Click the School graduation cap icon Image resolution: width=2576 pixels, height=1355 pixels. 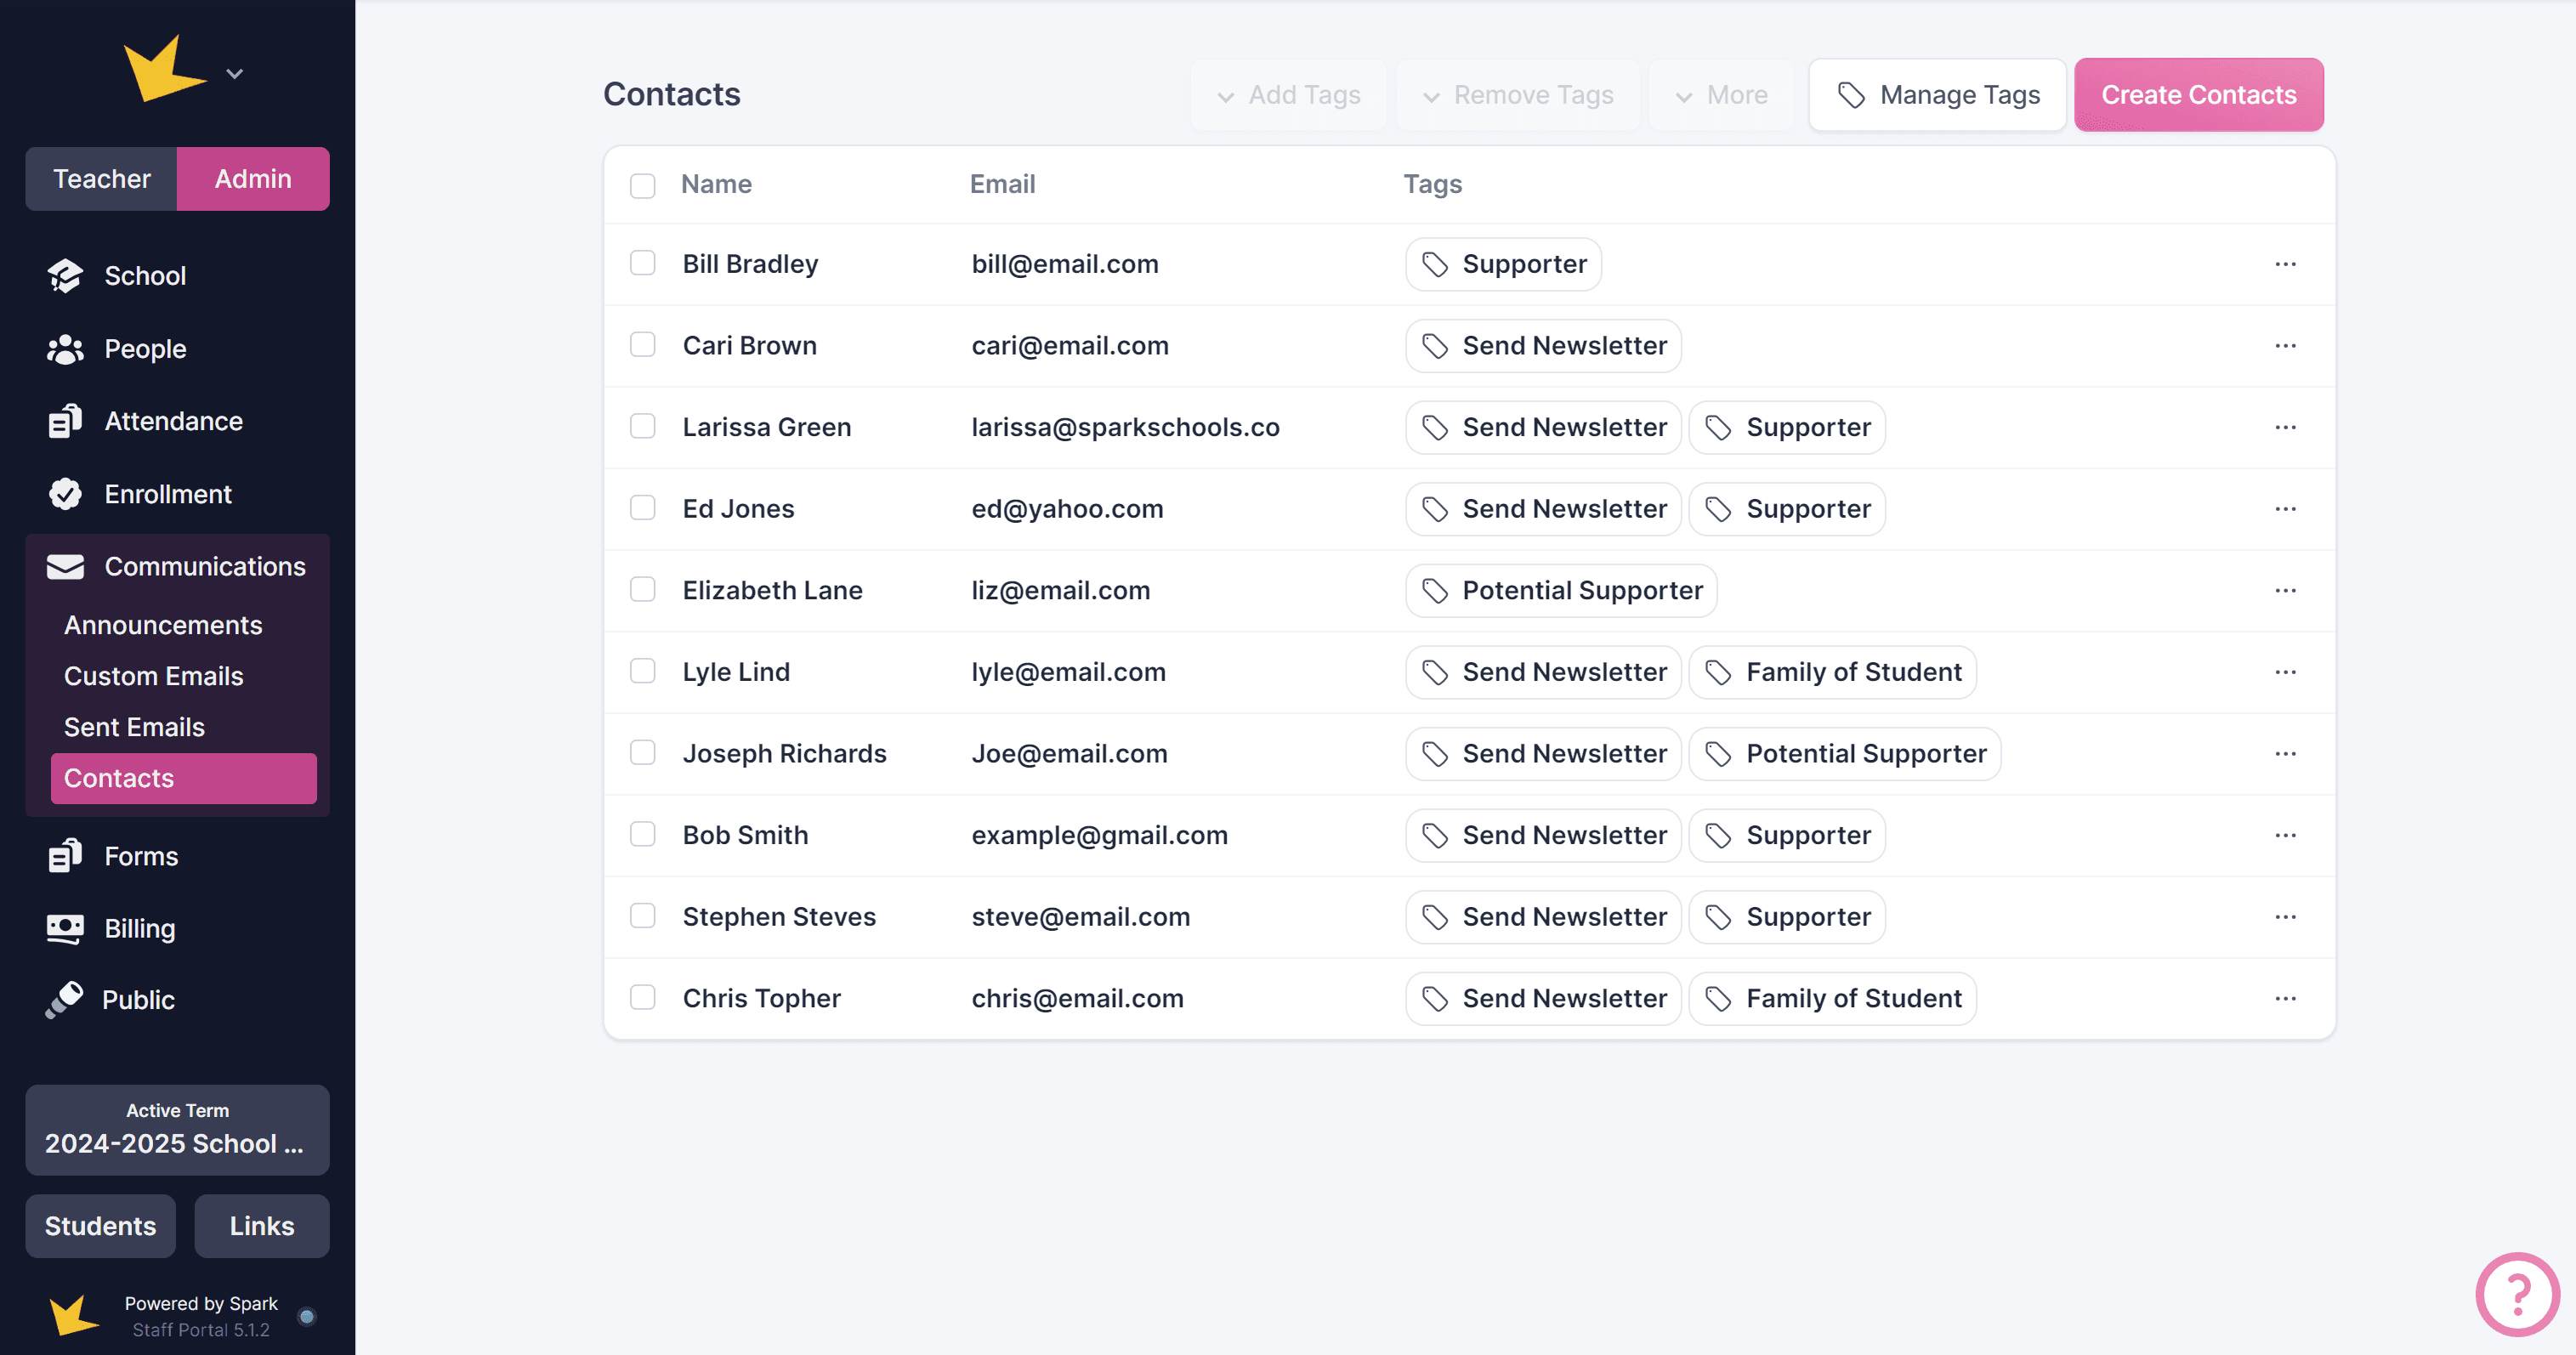point(65,276)
